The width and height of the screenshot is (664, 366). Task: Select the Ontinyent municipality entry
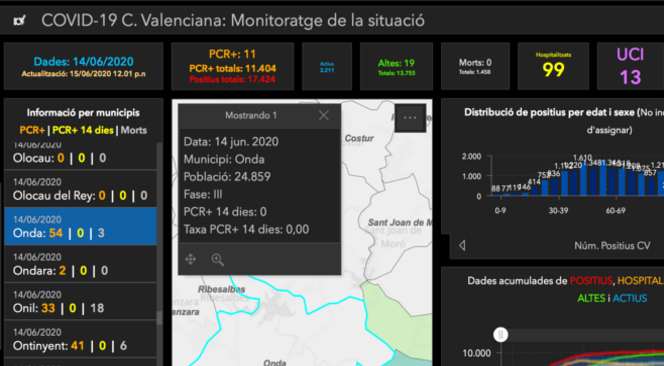pos(80,339)
